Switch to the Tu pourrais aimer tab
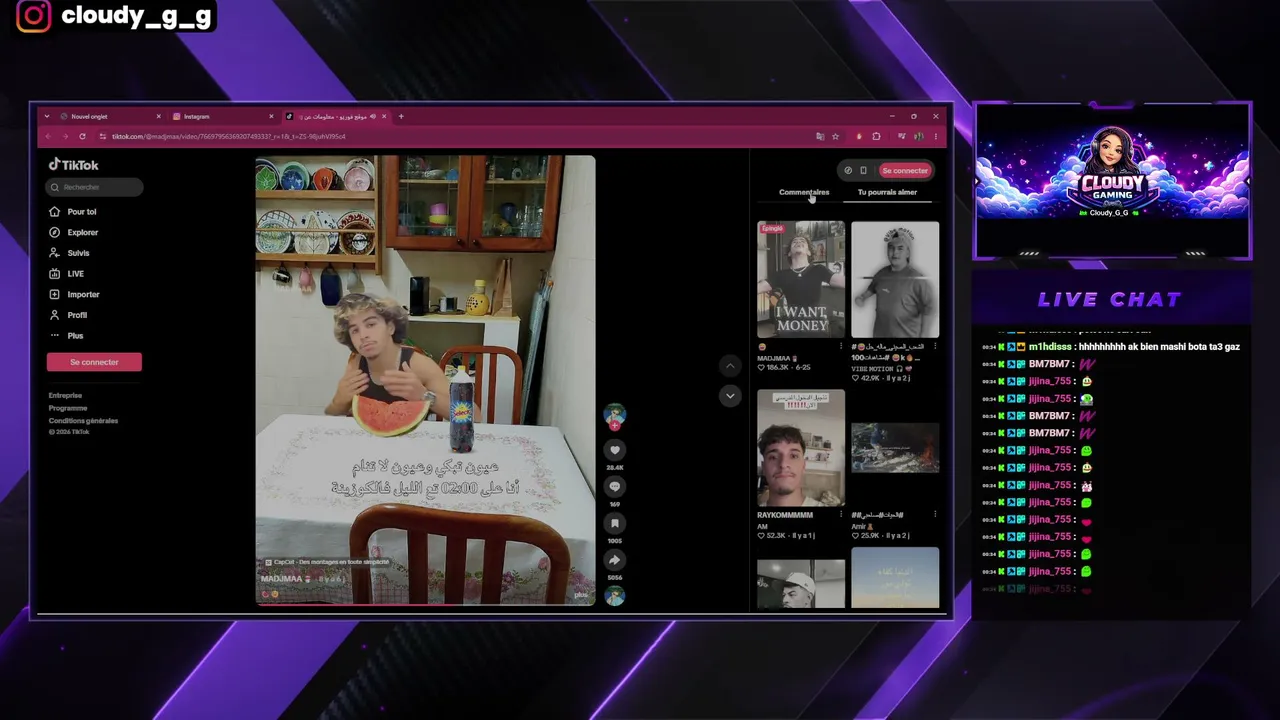Viewport: 1280px width, 720px height. click(x=887, y=192)
